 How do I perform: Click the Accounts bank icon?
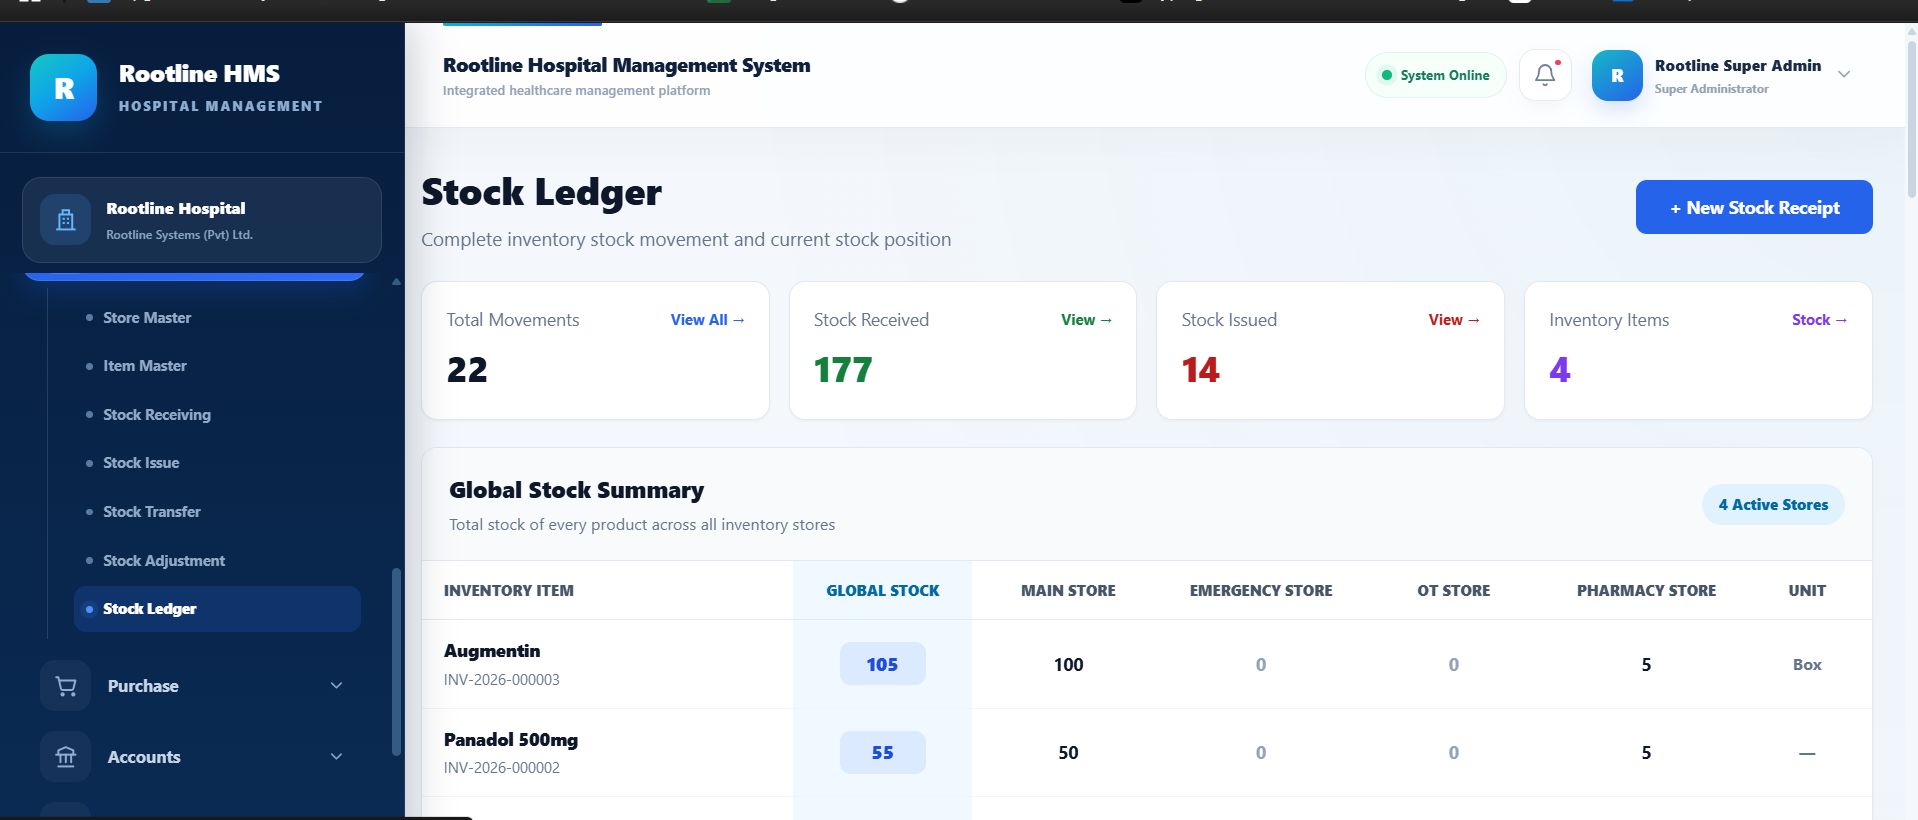click(x=66, y=757)
